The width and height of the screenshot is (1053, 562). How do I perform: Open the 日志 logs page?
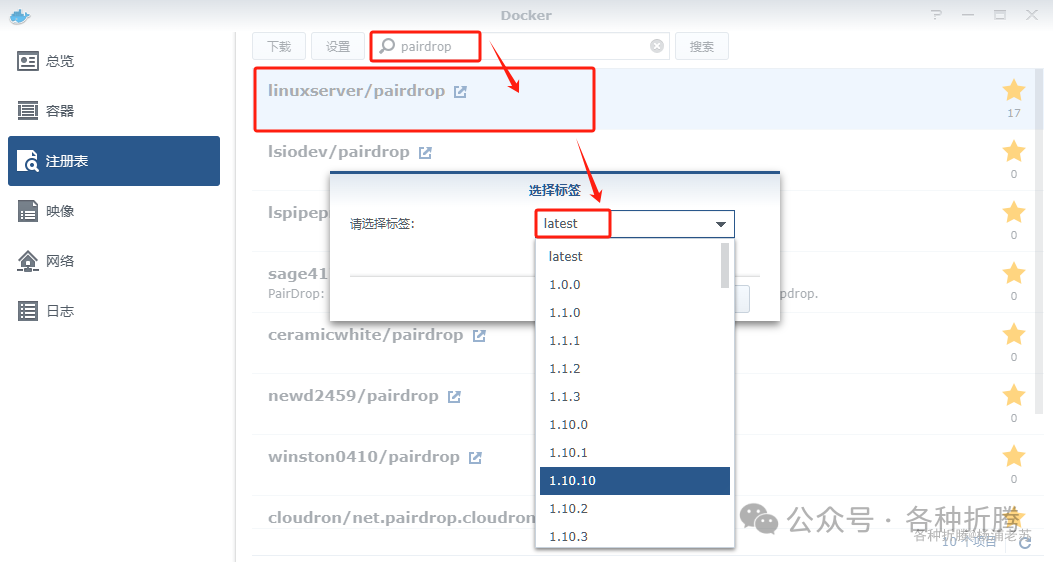[113, 311]
